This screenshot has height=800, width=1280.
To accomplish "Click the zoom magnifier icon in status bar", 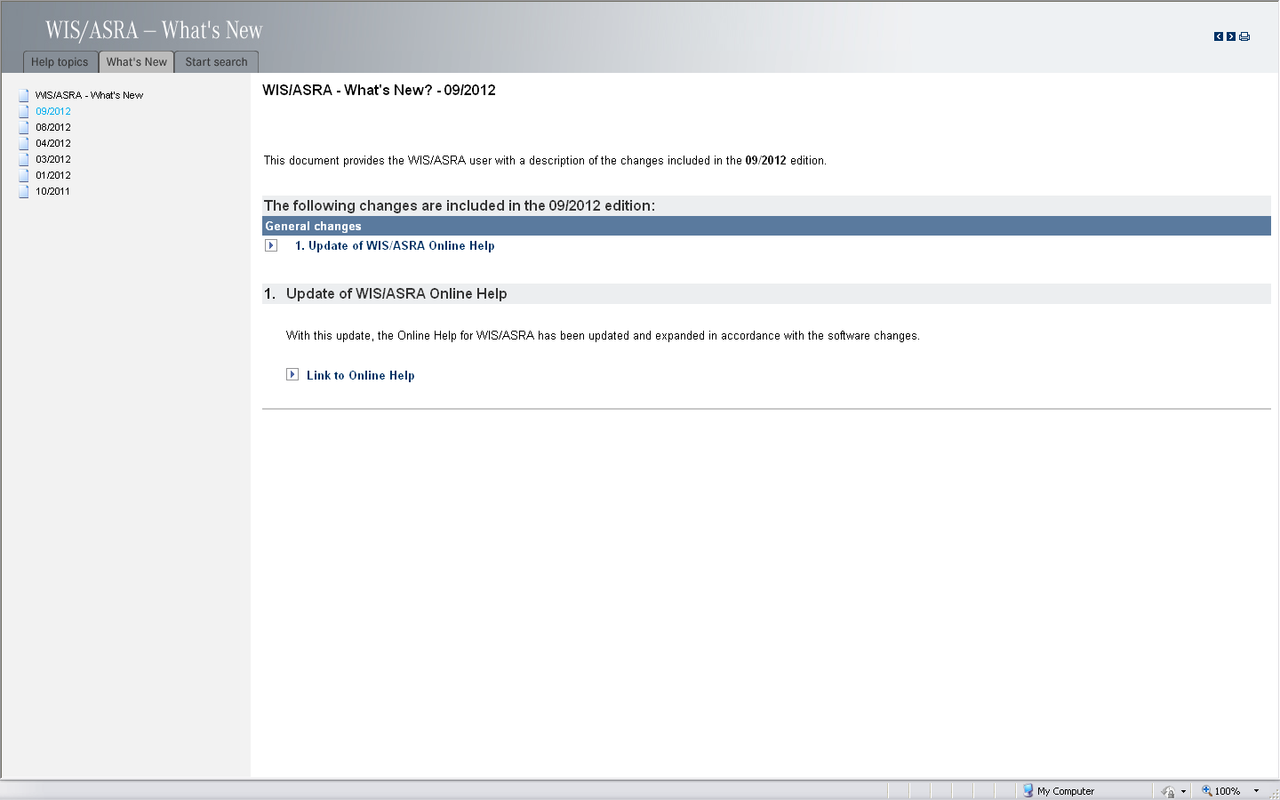I will (1207, 791).
